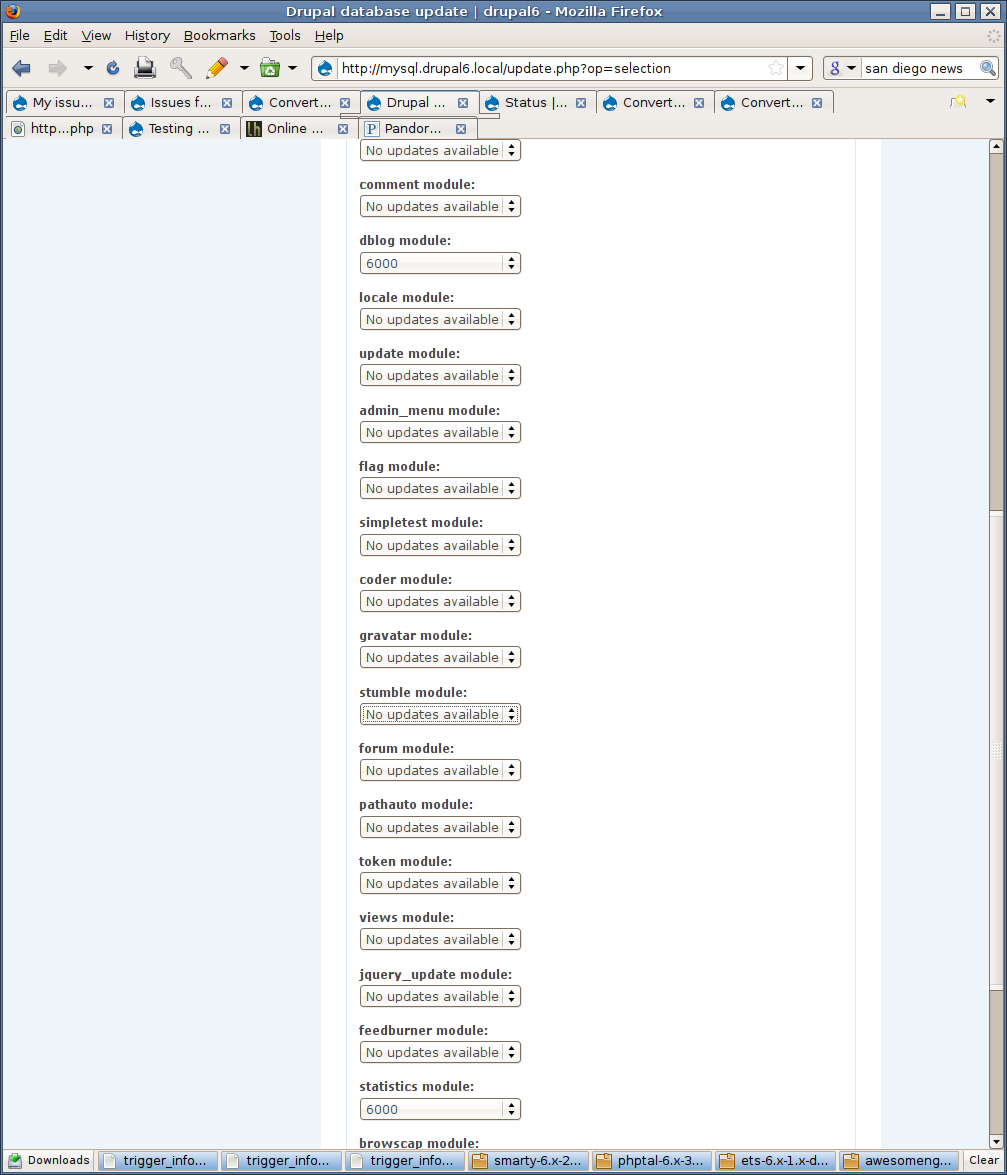Open the stumble module updates dropdown
1007x1175 pixels.
tap(440, 714)
